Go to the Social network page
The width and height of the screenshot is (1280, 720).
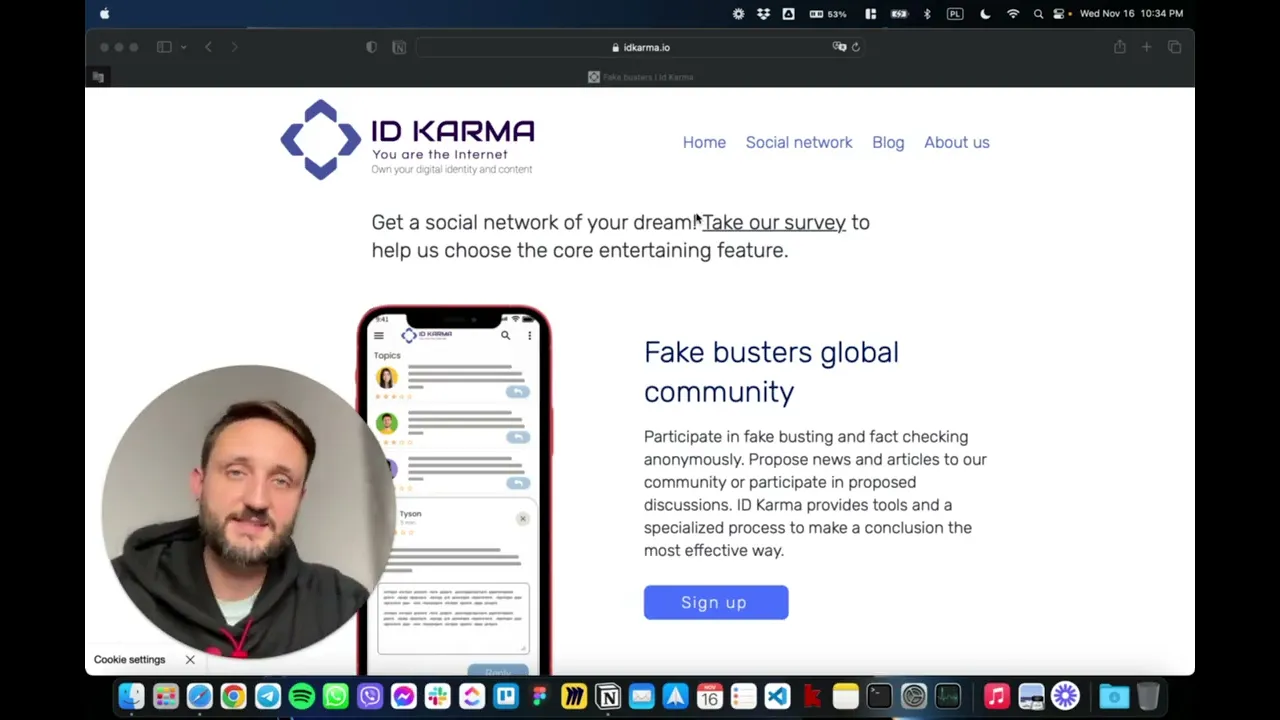(799, 142)
